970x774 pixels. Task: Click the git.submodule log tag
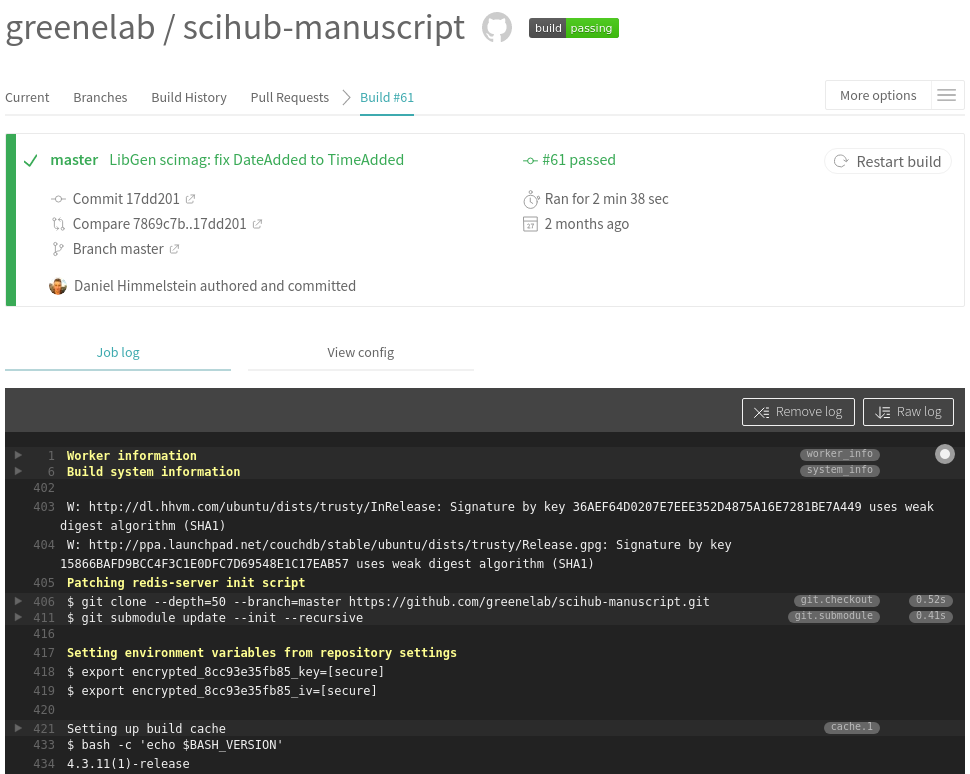(833, 616)
